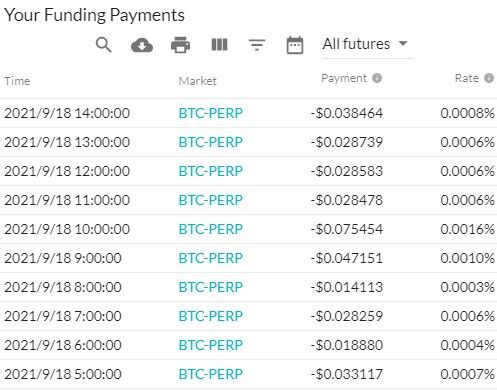Image resolution: width=497 pixels, height=390 pixels.
Task: Expand the All futures dropdown
Action: (x=367, y=45)
